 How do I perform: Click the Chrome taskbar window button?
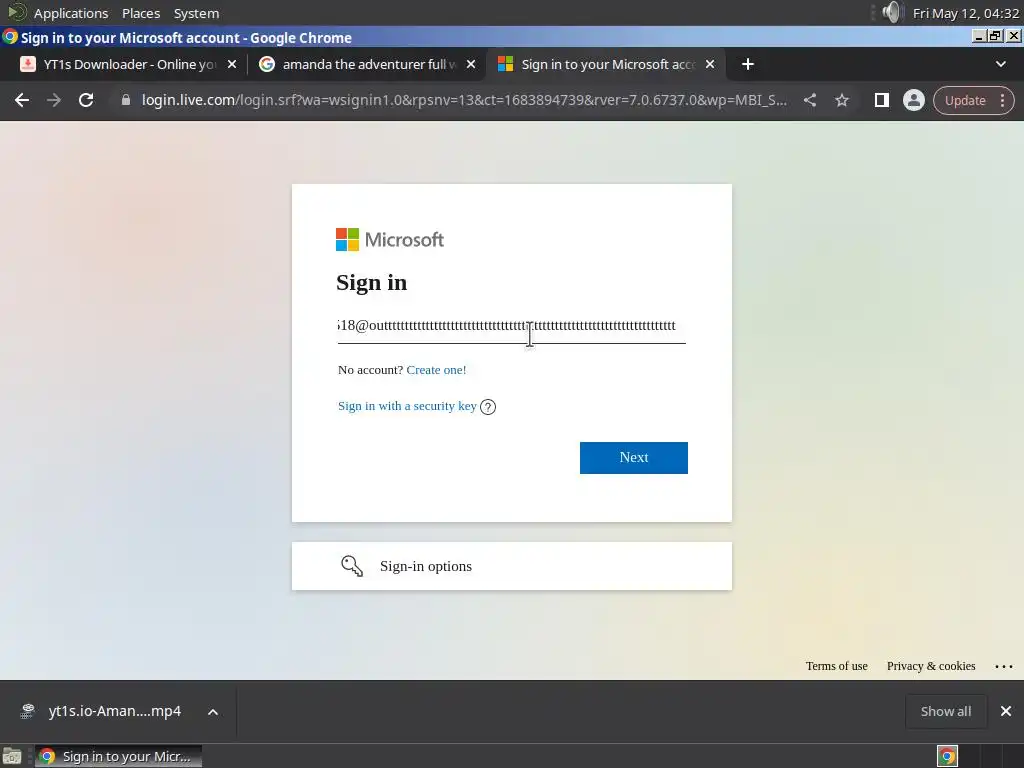tap(118, 756)
